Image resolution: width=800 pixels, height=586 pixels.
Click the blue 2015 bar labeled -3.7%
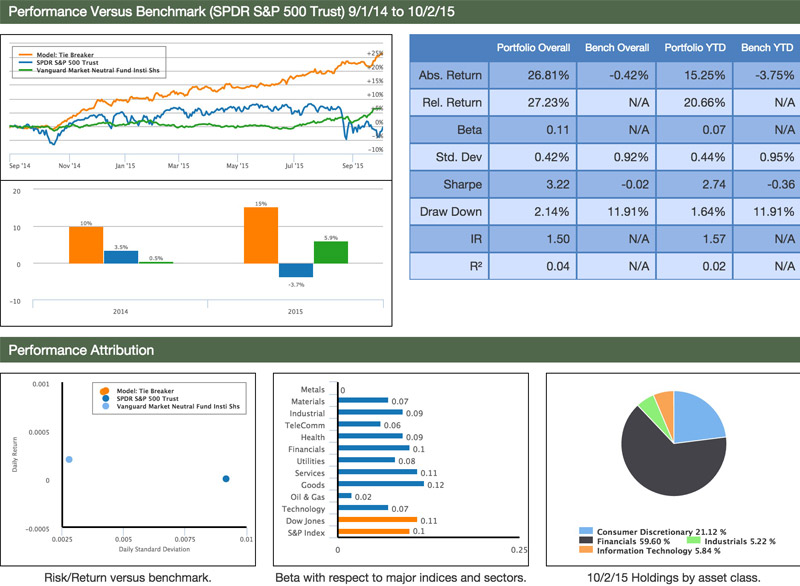tap(296, 270)
